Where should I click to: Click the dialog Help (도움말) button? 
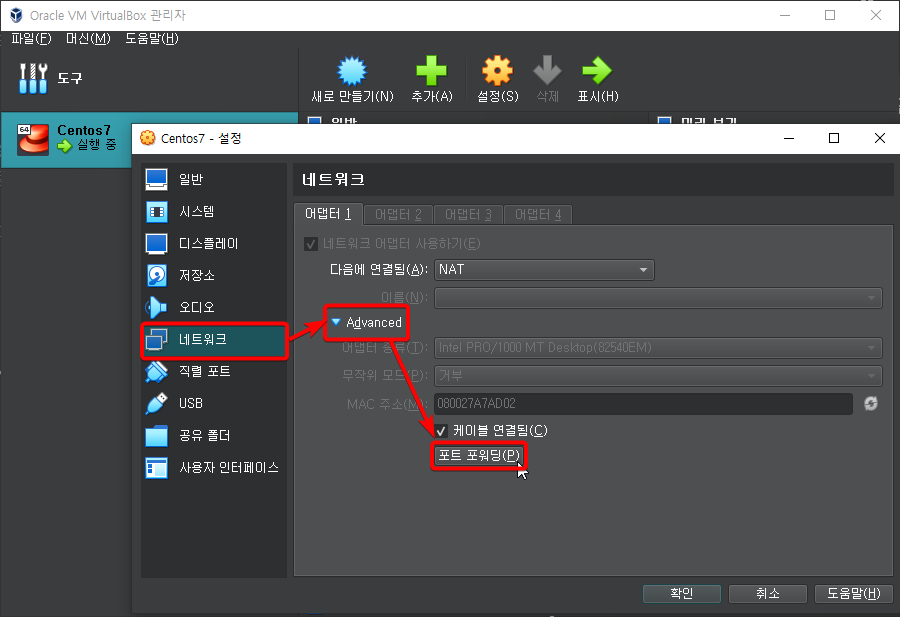(x=854, y=593)
